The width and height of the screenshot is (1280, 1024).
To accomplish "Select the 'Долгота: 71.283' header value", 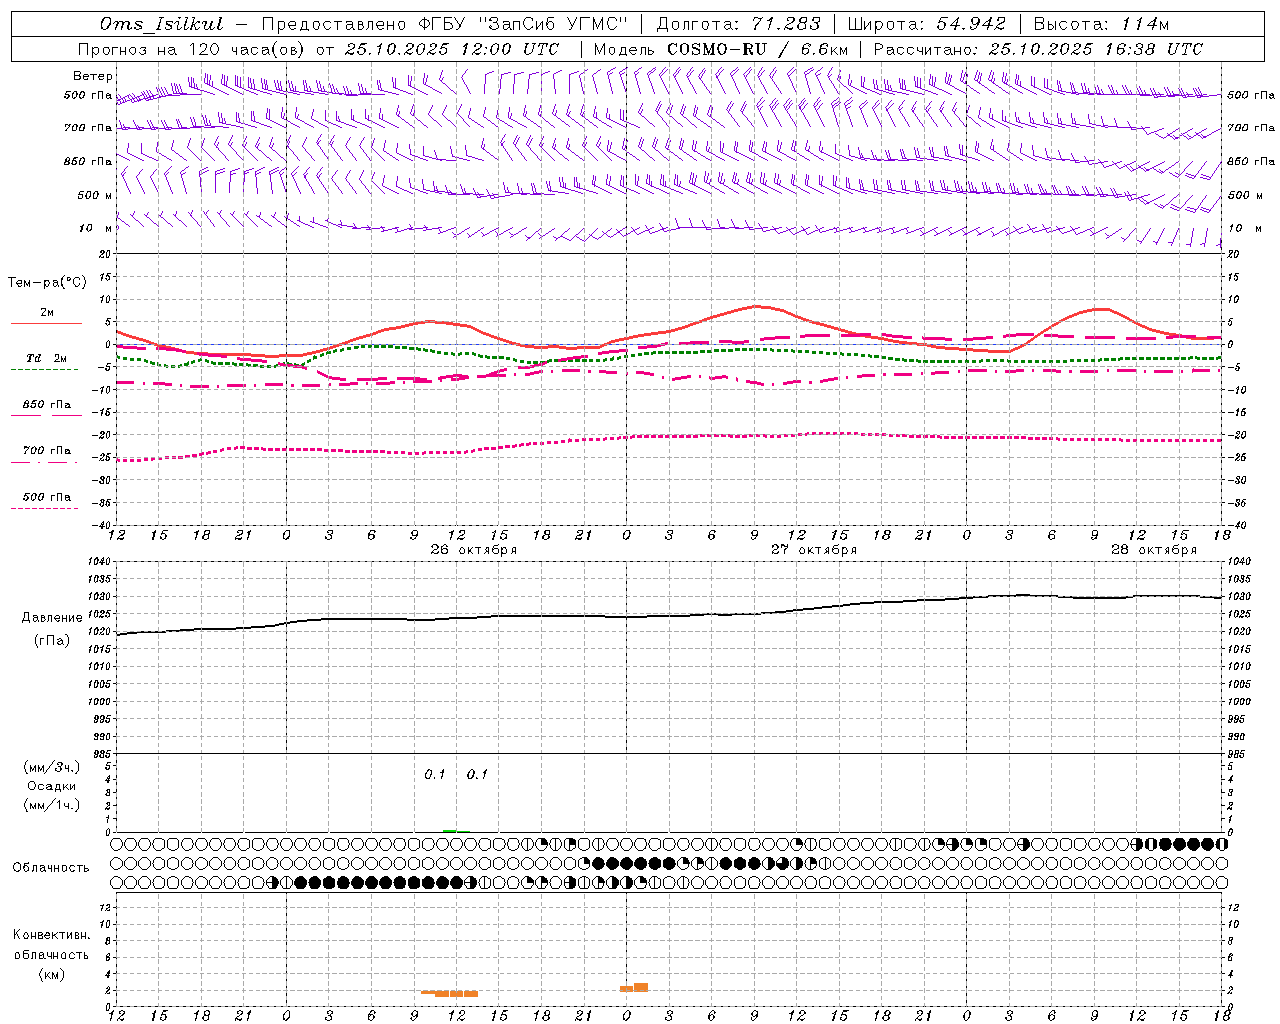I will 738,24.
